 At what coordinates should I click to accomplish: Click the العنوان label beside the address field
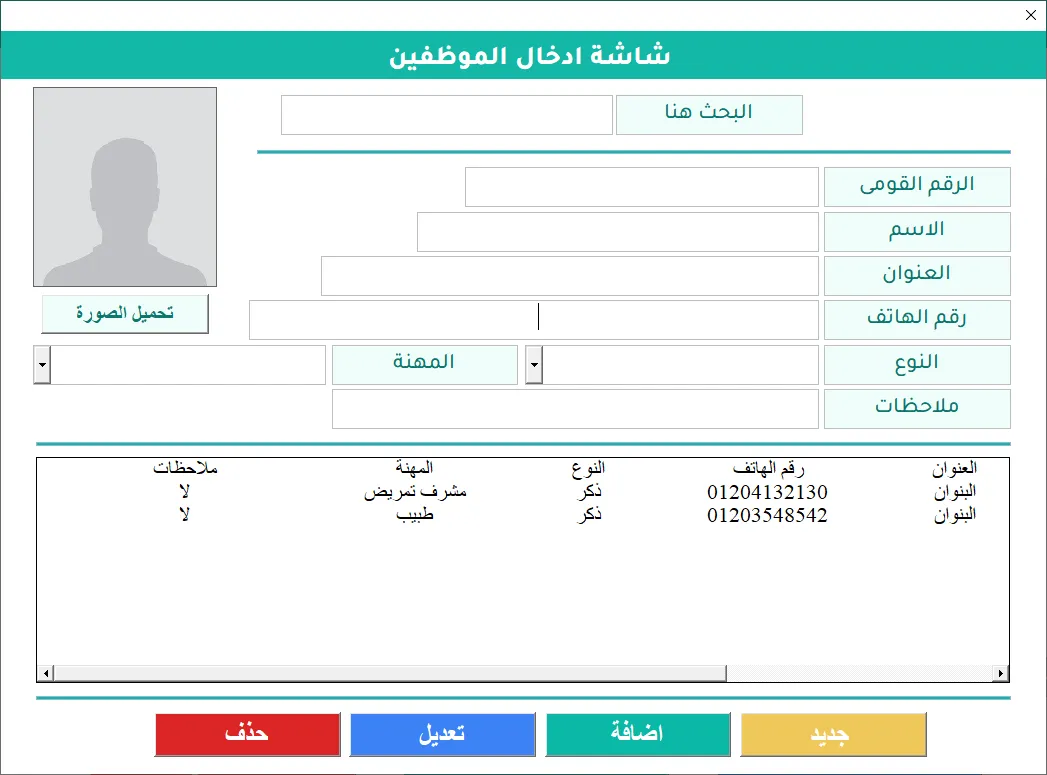point(917,276)
